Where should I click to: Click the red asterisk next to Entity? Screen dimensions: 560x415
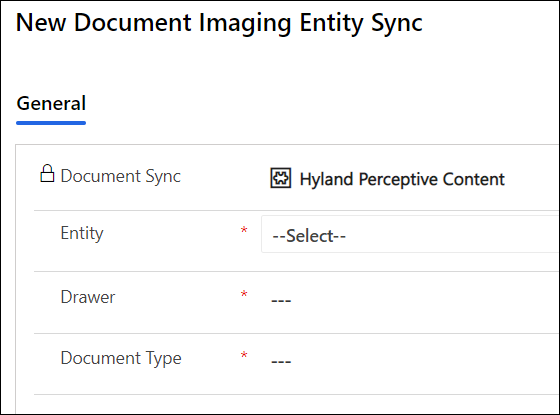[244, 230]
